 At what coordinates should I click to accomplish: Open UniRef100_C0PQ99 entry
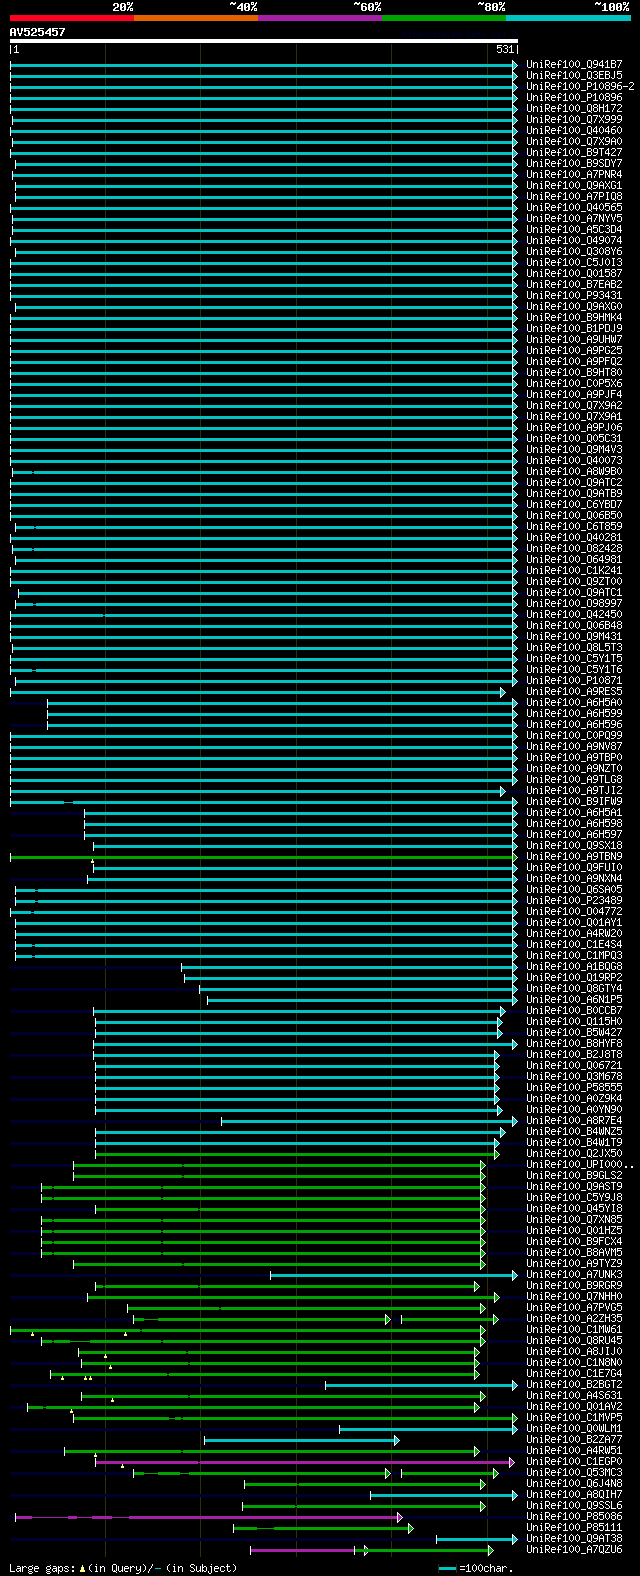coord(574,735)
